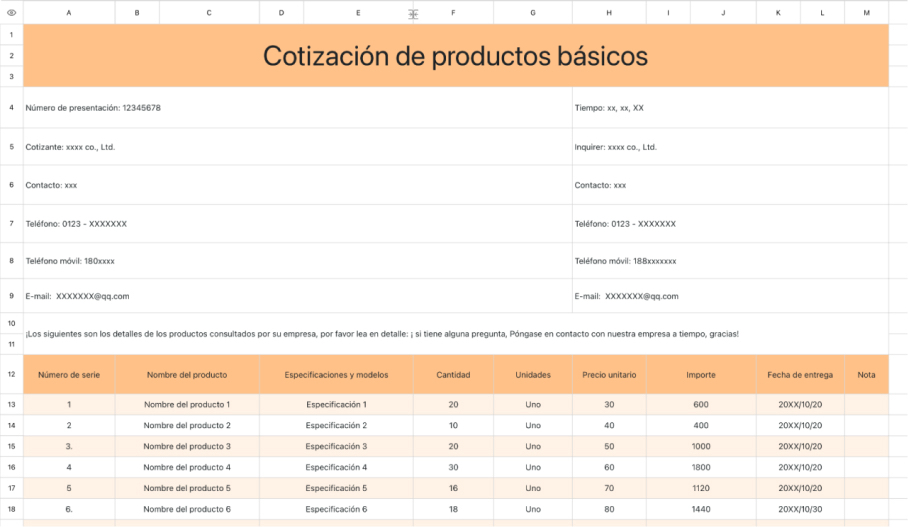This screenshot has width=908, height=527.
Task: Select 'Nombre del producto' header cell
Action: click(187, 375)
